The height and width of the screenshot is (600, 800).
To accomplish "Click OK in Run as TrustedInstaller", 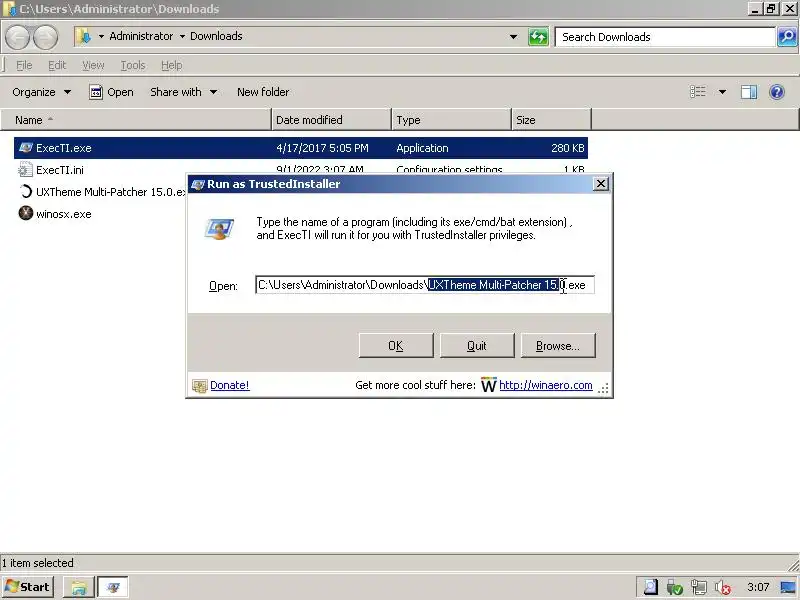I will tap(396, 345).
